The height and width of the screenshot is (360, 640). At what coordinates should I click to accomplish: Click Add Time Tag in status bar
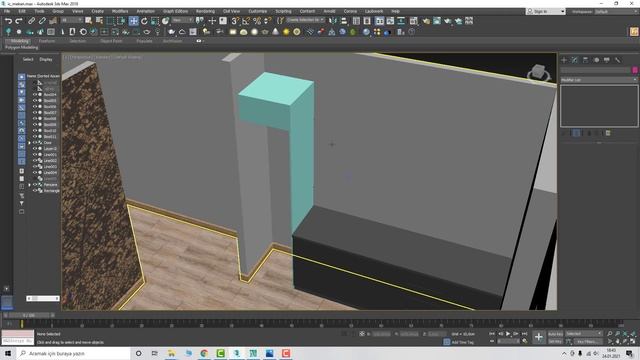pyautogui.click(x=462, y=342)
